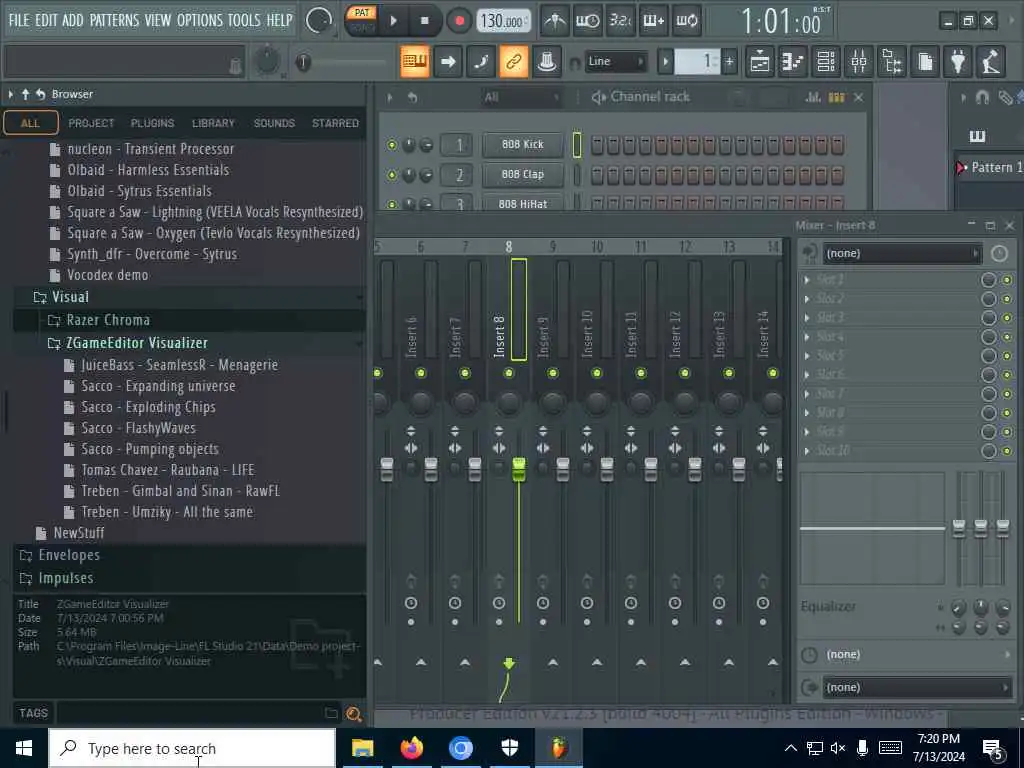Open the Line snap dropdown
The width and height of the screenshot is (1024, 768).
[616, 61]
